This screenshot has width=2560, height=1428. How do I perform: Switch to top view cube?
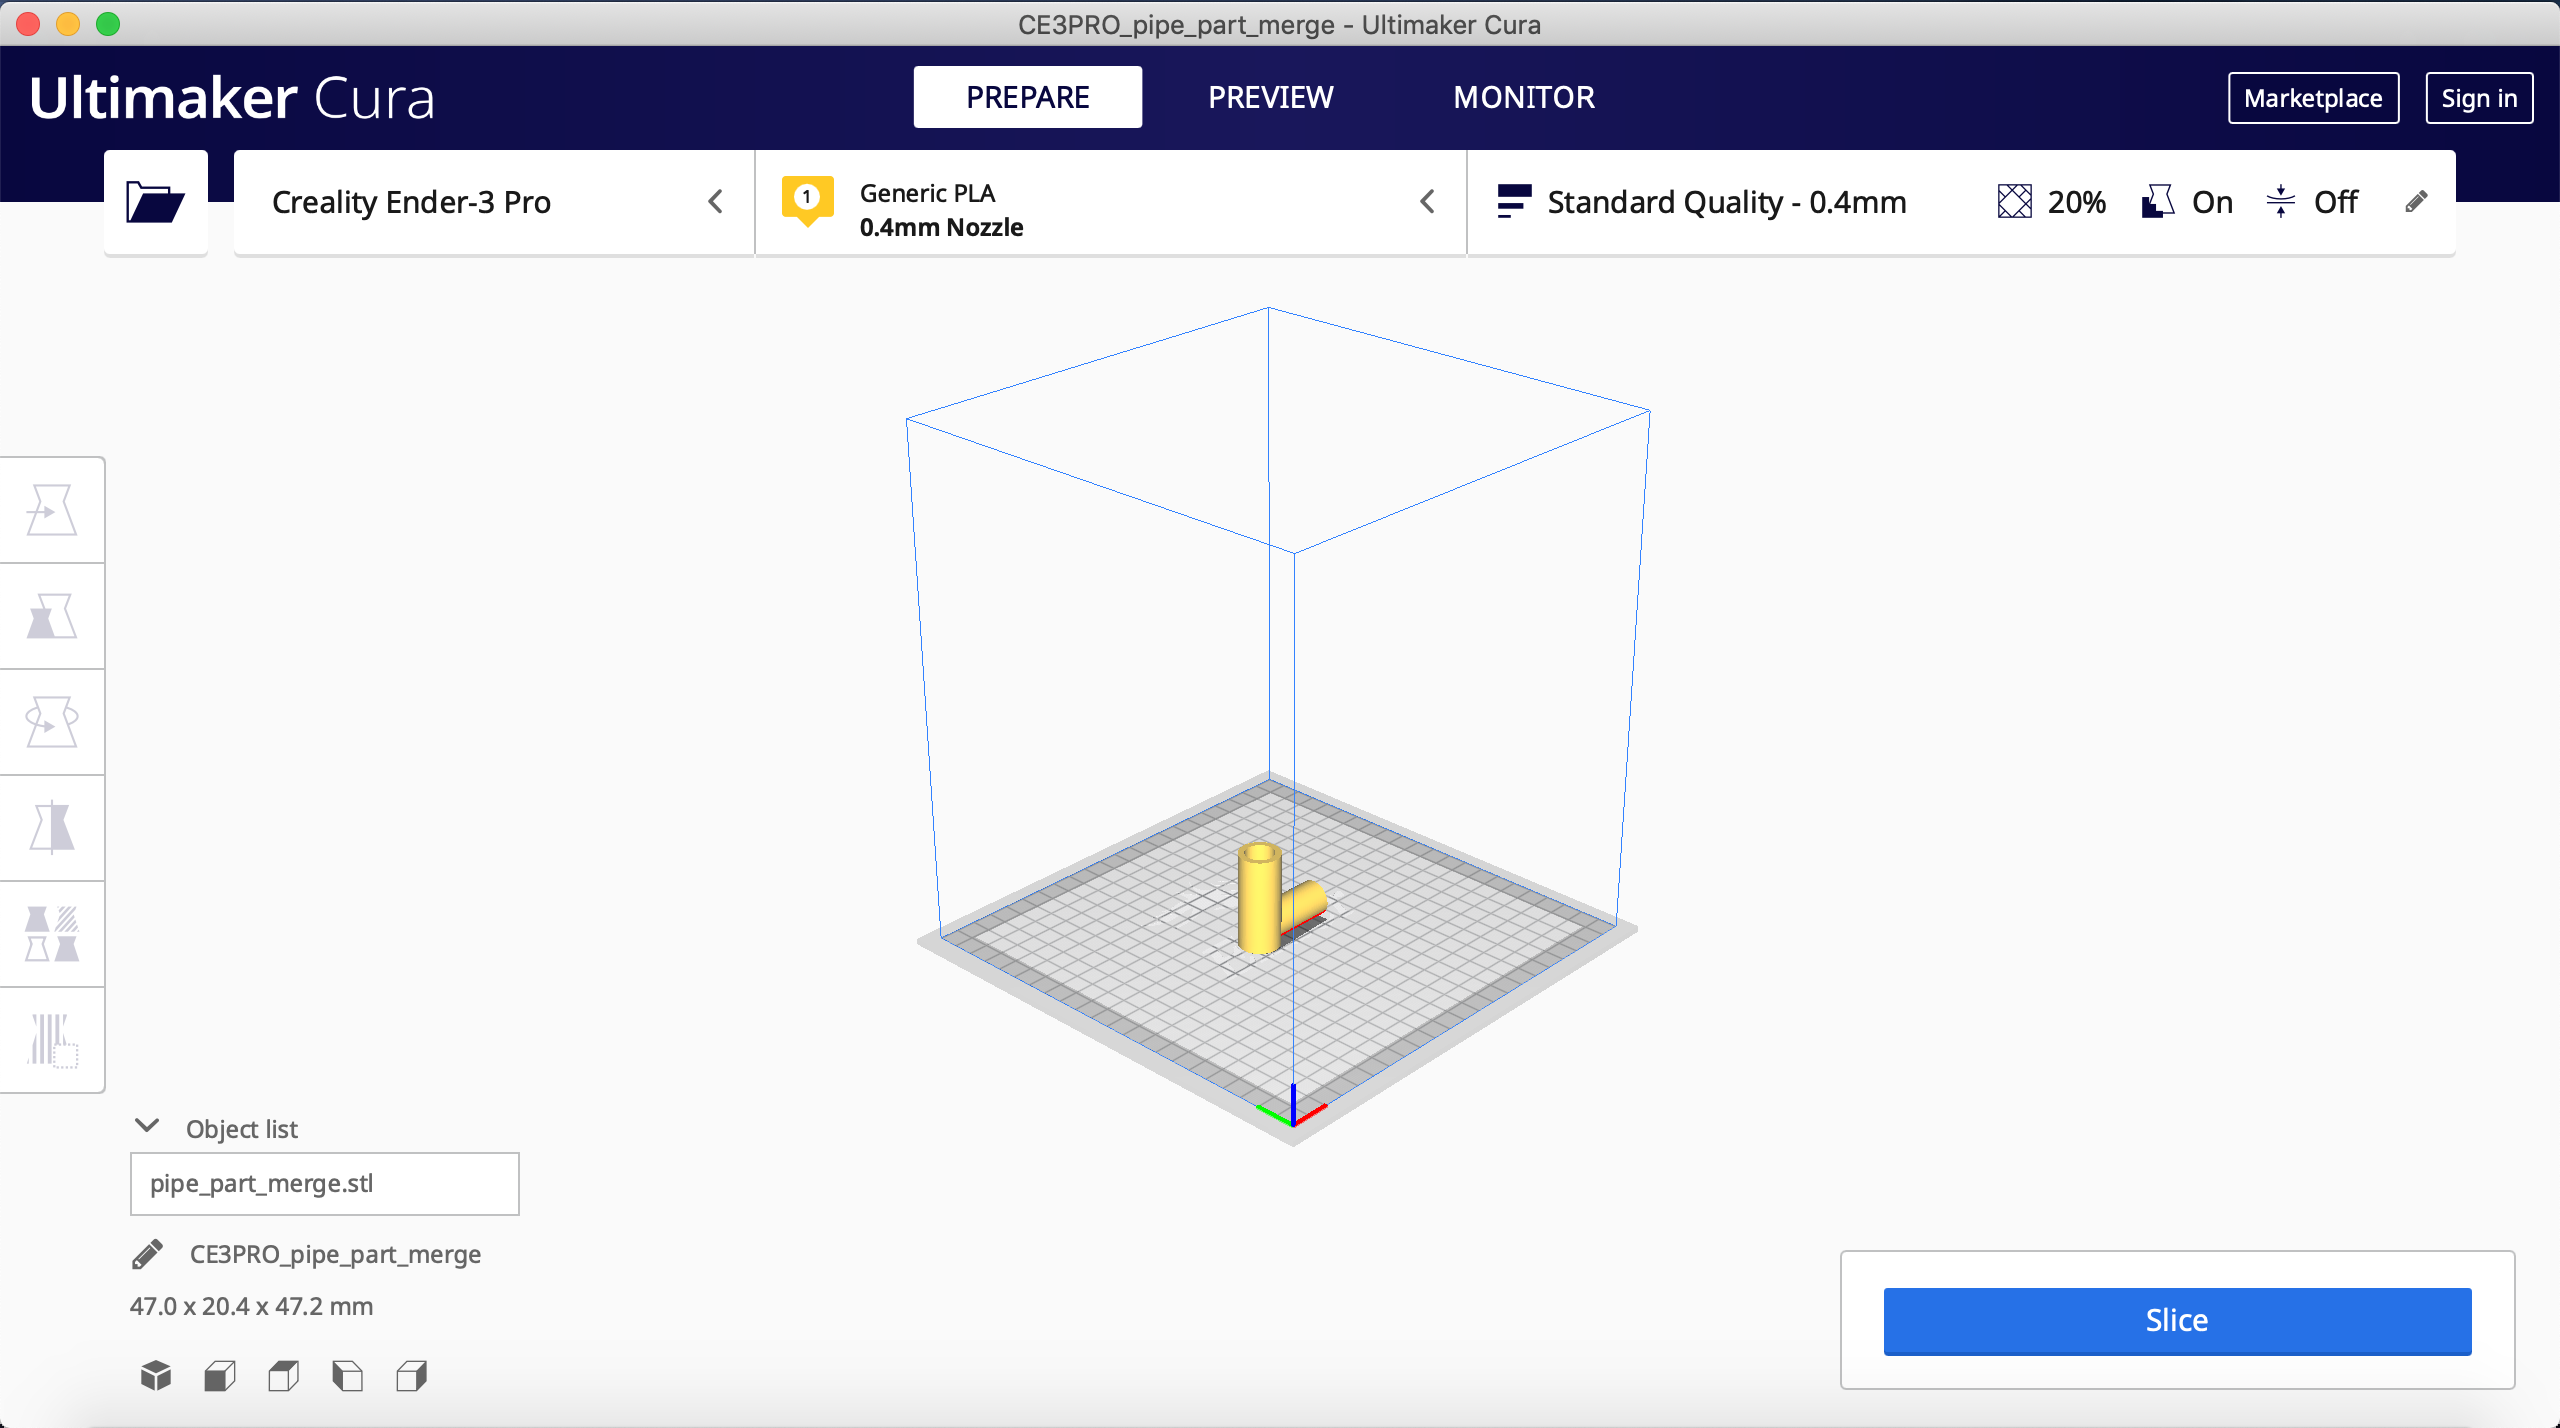coord(284,1376)
